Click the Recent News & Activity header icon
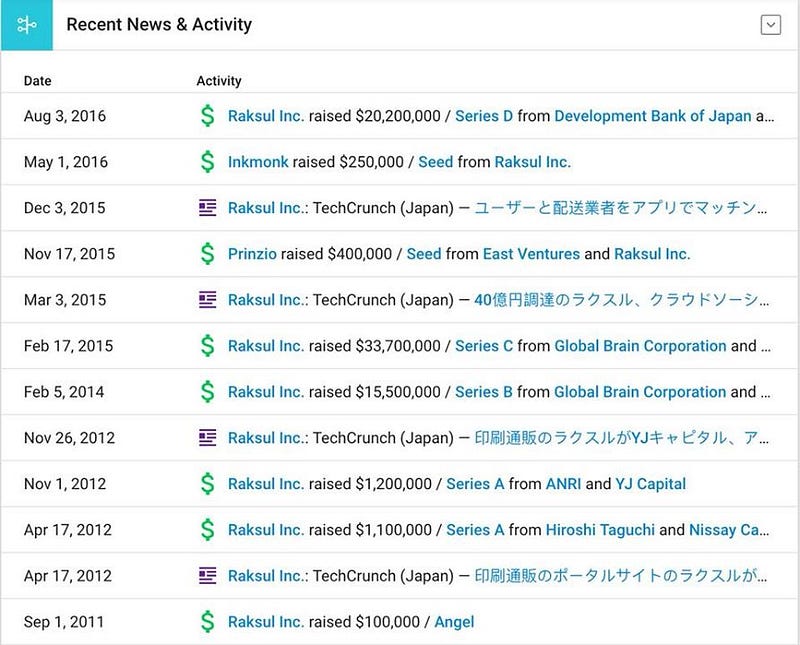This screenshot has height=645, width=800. pos(26,25)
